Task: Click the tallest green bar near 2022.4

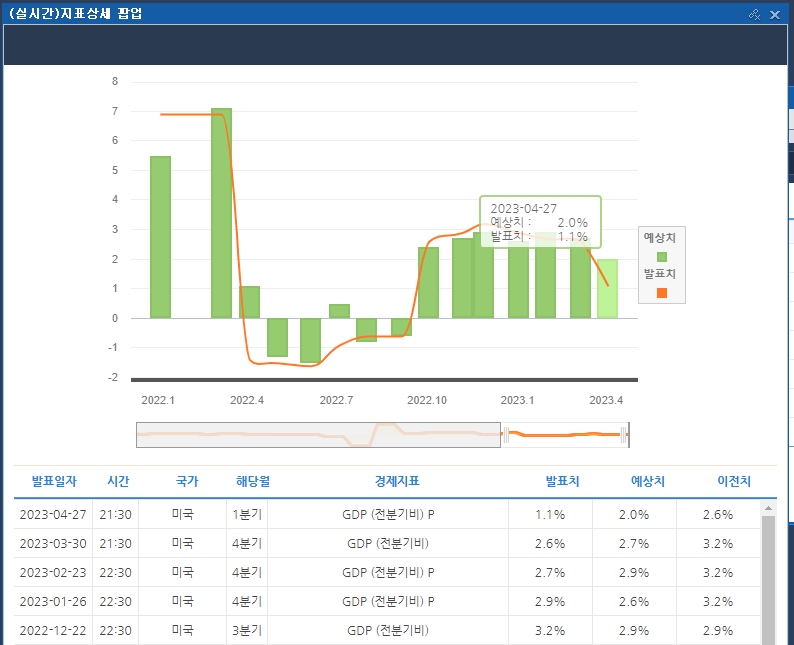Action: coord(221,213)
